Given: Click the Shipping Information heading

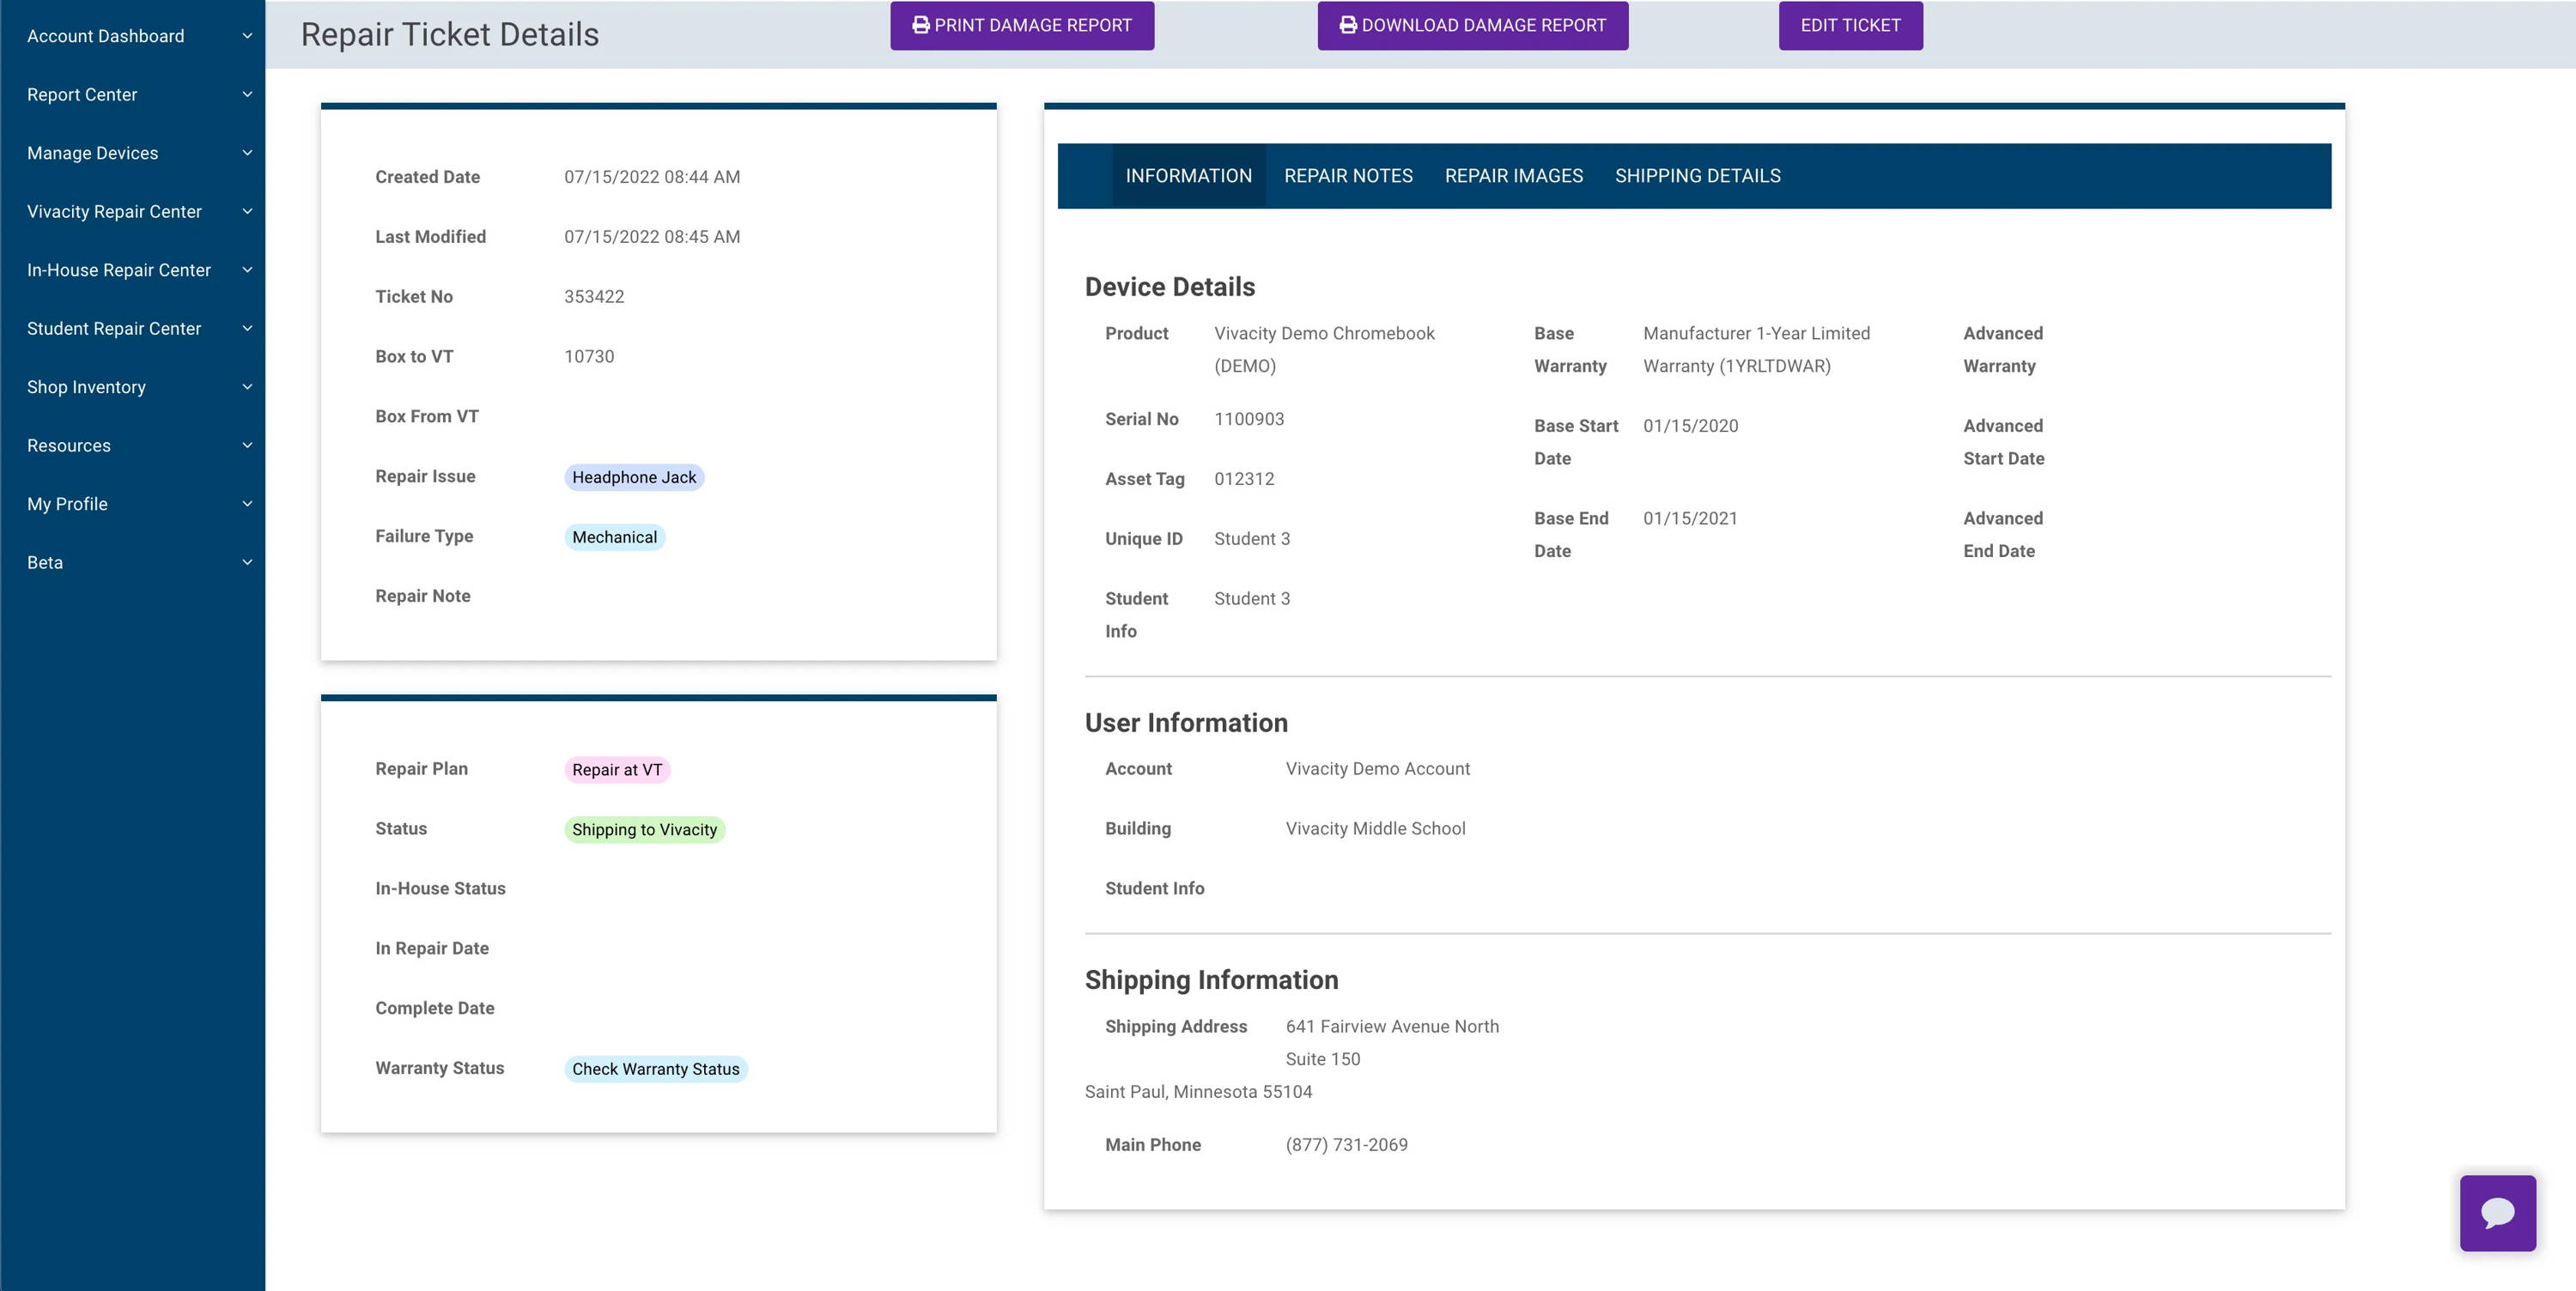Looking at the screenshot, I should [x=1211, y=980].
